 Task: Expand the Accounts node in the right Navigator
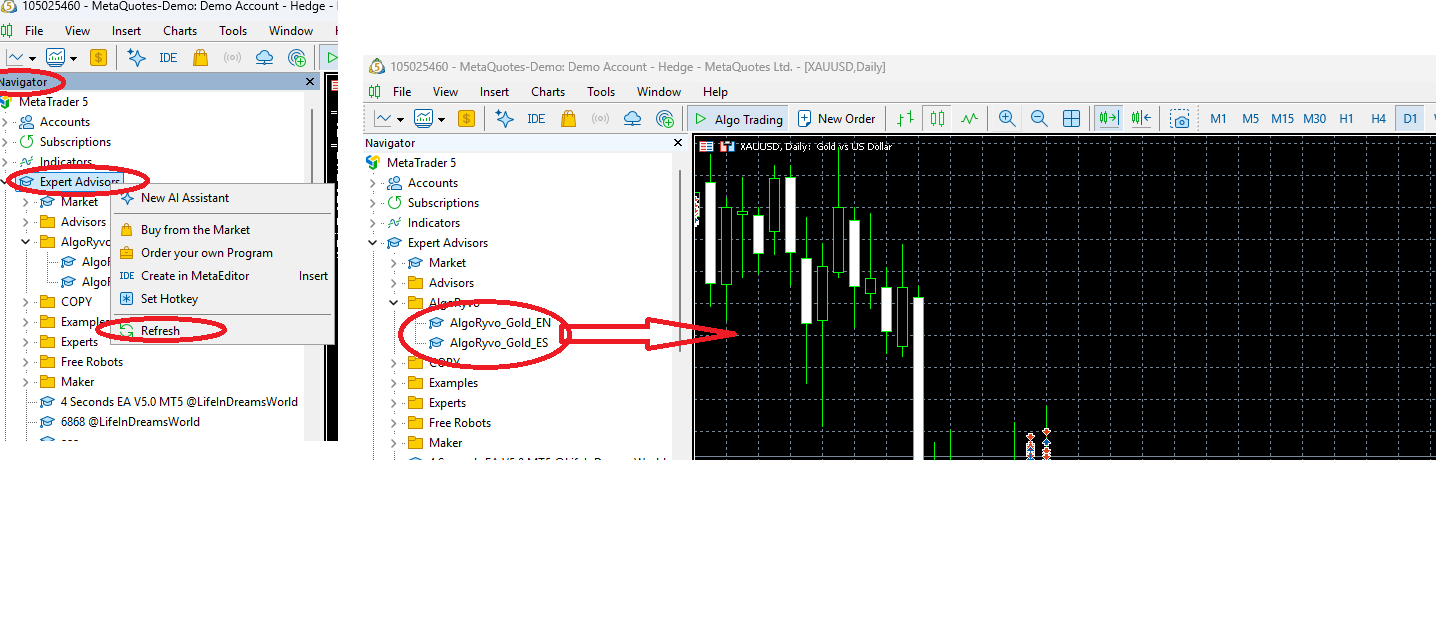pyautogui.click(x=373, y=183)
